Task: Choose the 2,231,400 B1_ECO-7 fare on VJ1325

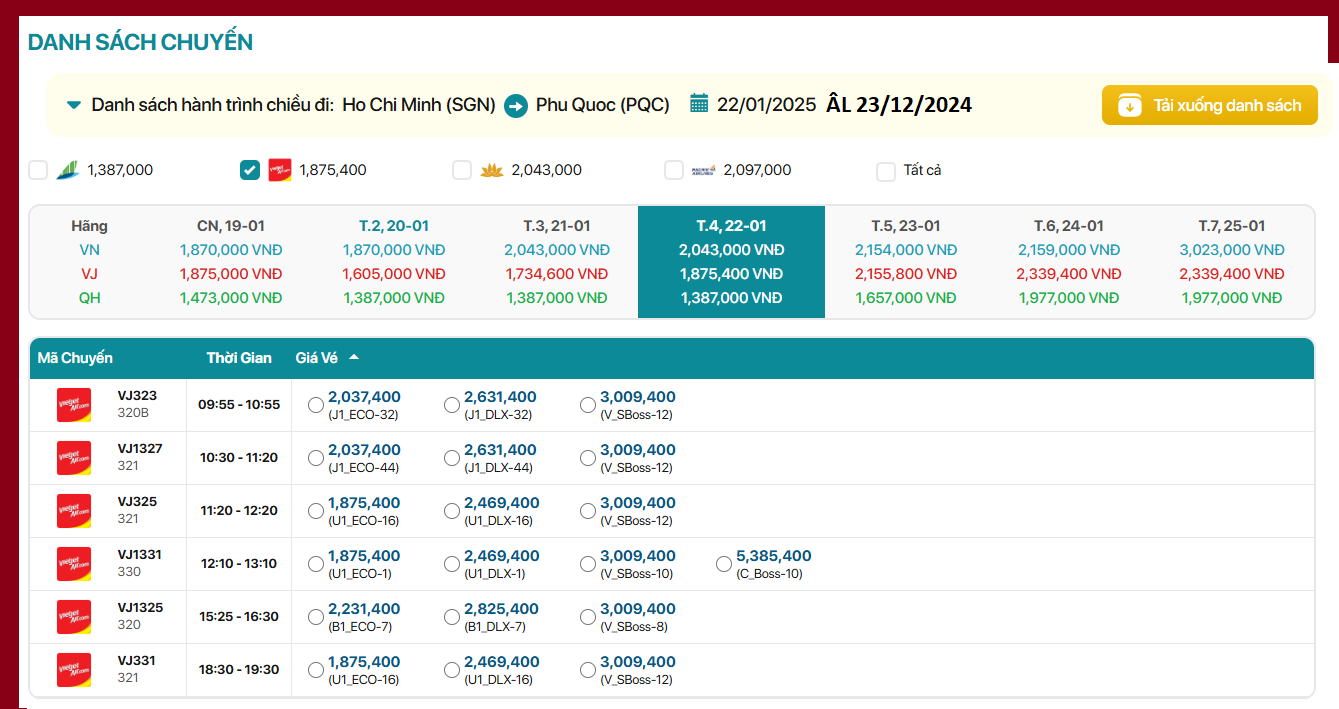Action: pyautogui.click(x=316, y=617)
